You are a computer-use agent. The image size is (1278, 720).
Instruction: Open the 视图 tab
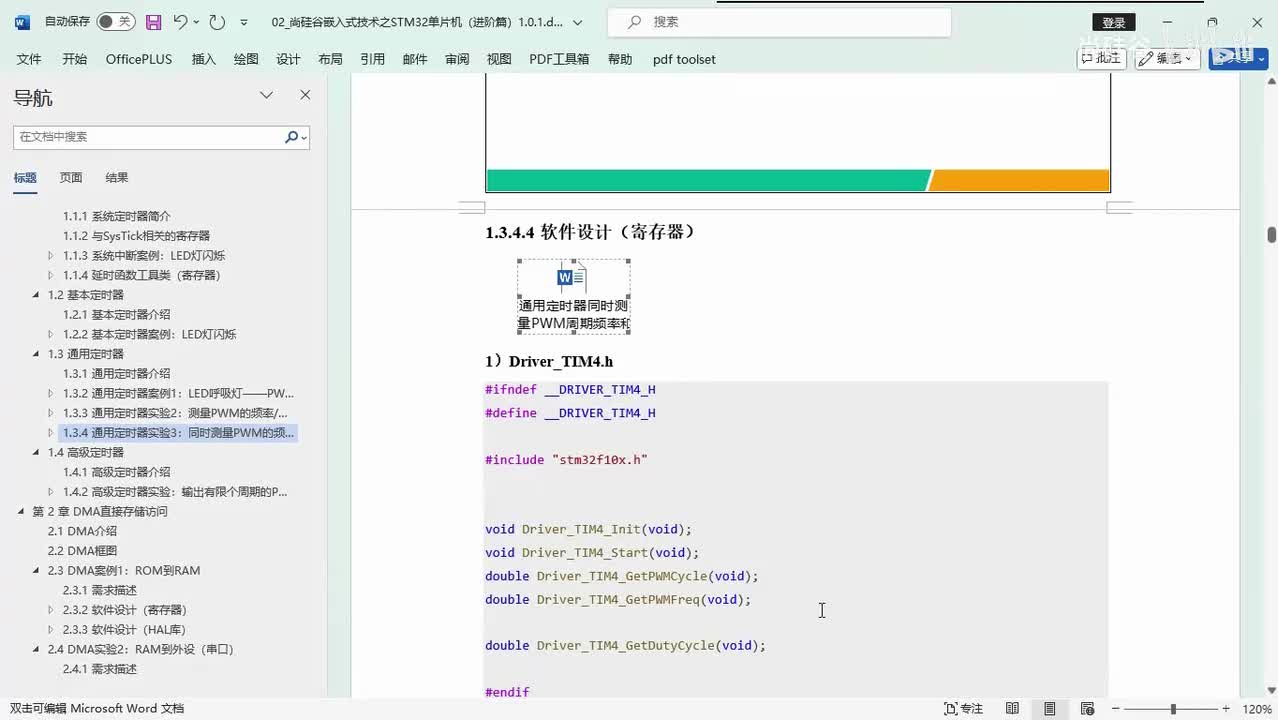pyautogui.click(x=499, y=59)
